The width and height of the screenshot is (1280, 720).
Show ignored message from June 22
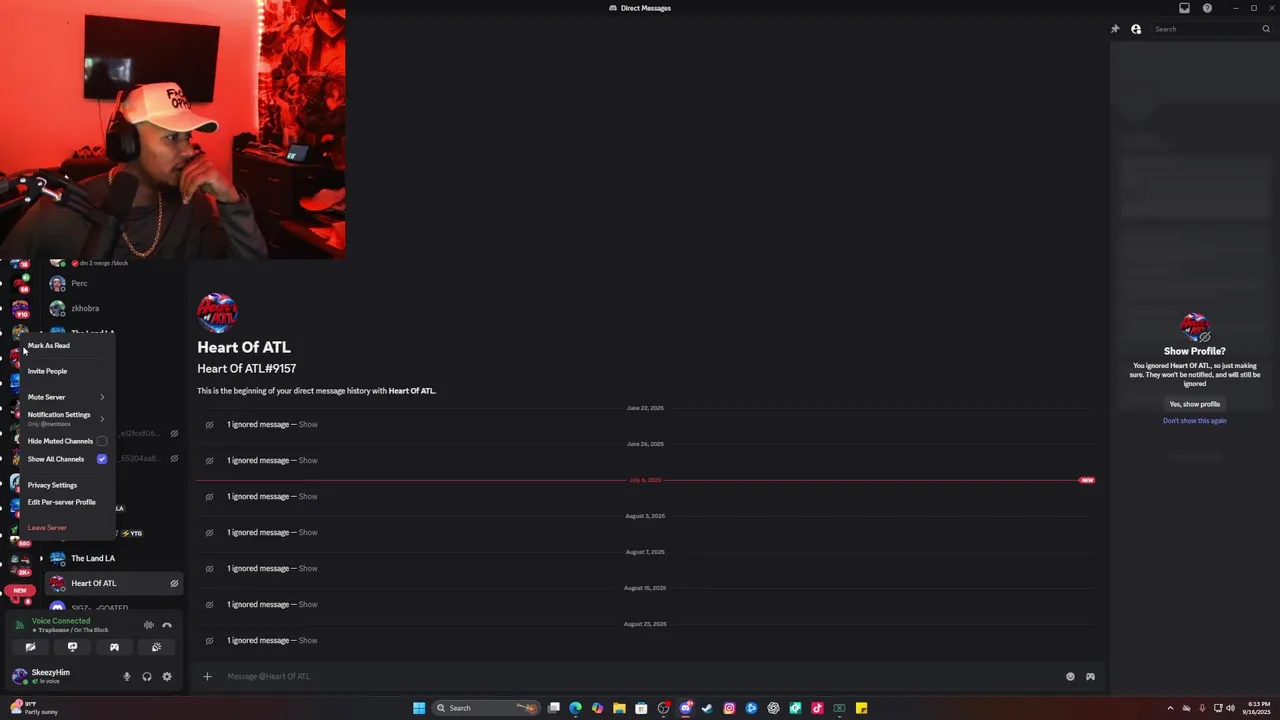(308, 424)
